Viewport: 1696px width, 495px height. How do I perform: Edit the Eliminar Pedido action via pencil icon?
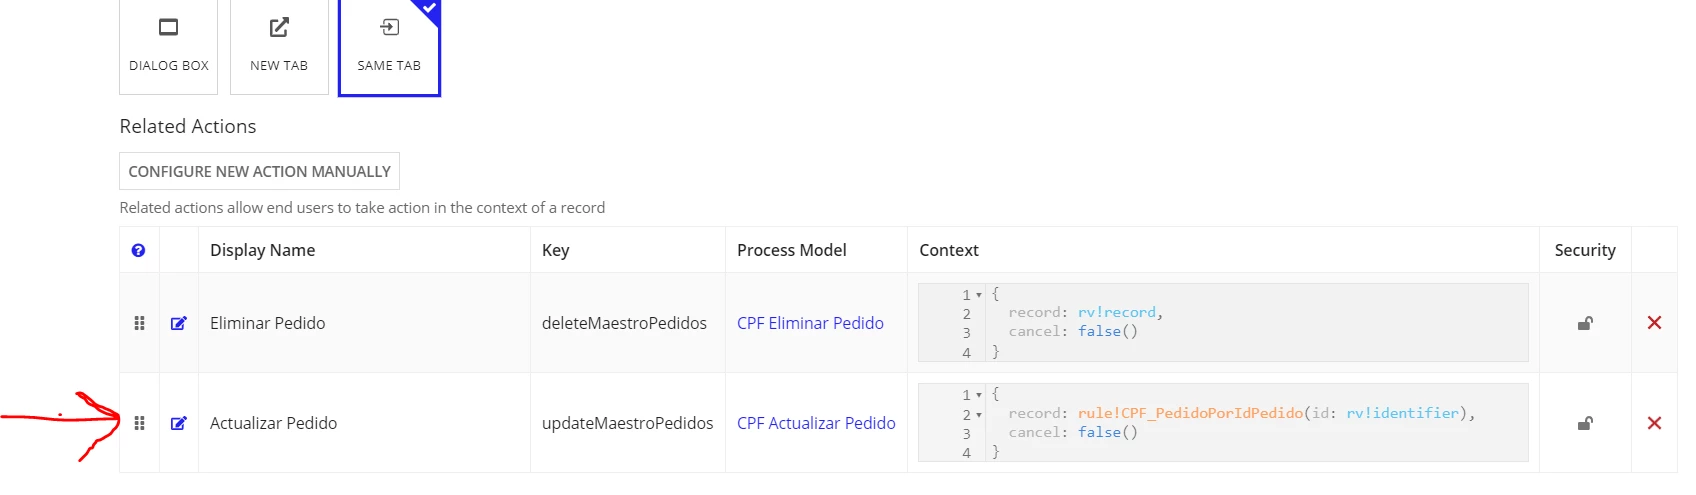[x=178, y=323]
